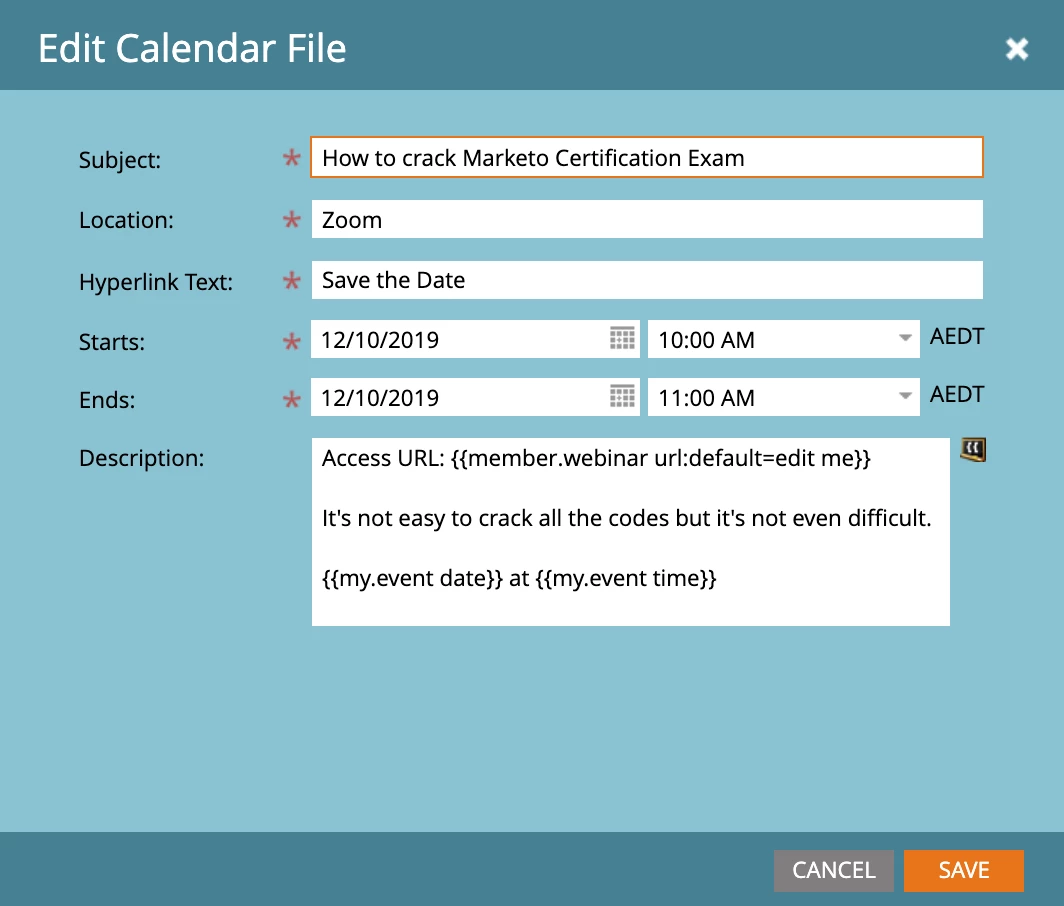Click the 11:00 AM end time combo box
This screenshot has width=1064, height=906.
(x=784, y=397)
